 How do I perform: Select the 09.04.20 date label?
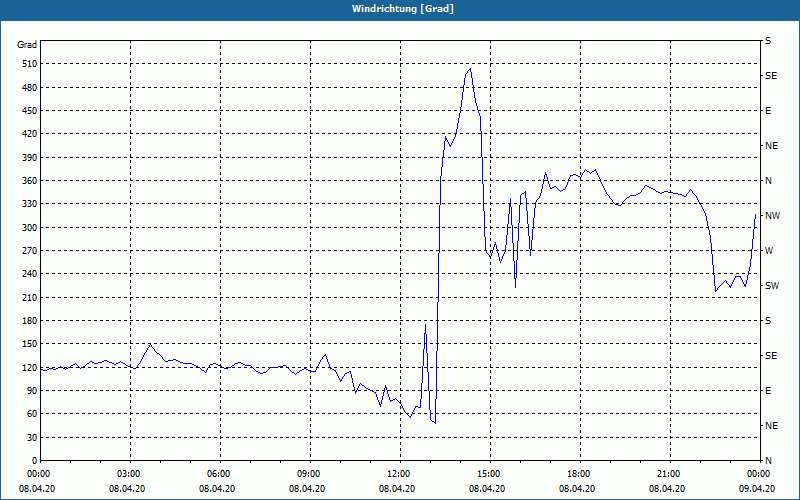pyautogui.click(x=758, y=489)
